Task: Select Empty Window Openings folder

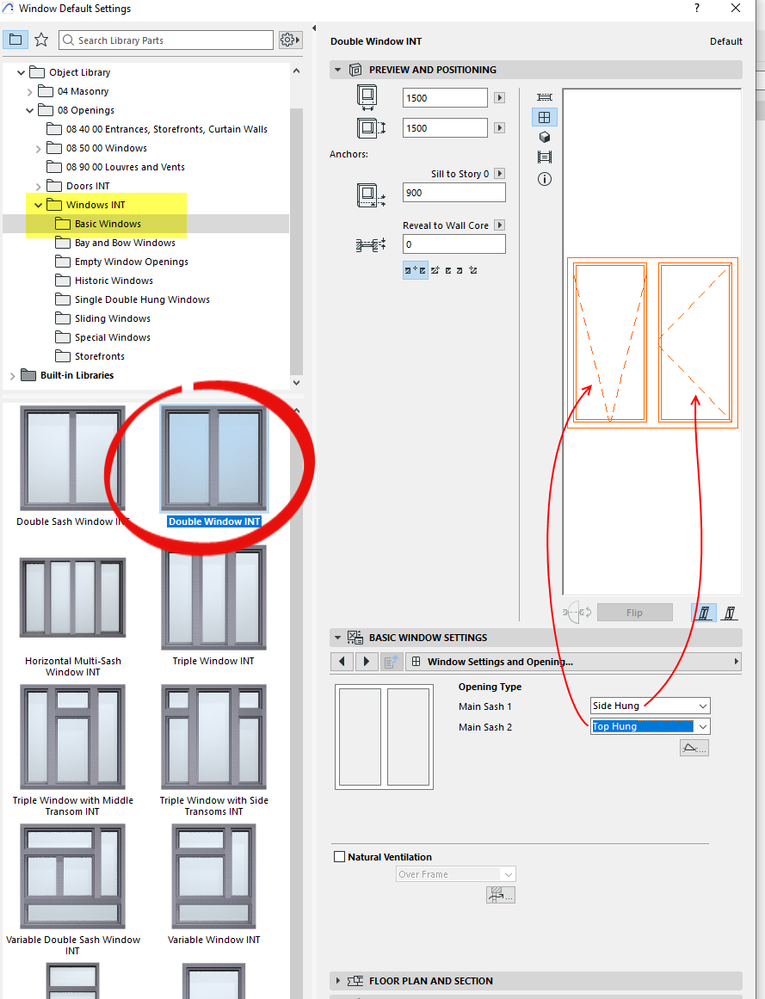Action: tap(131, 262)
